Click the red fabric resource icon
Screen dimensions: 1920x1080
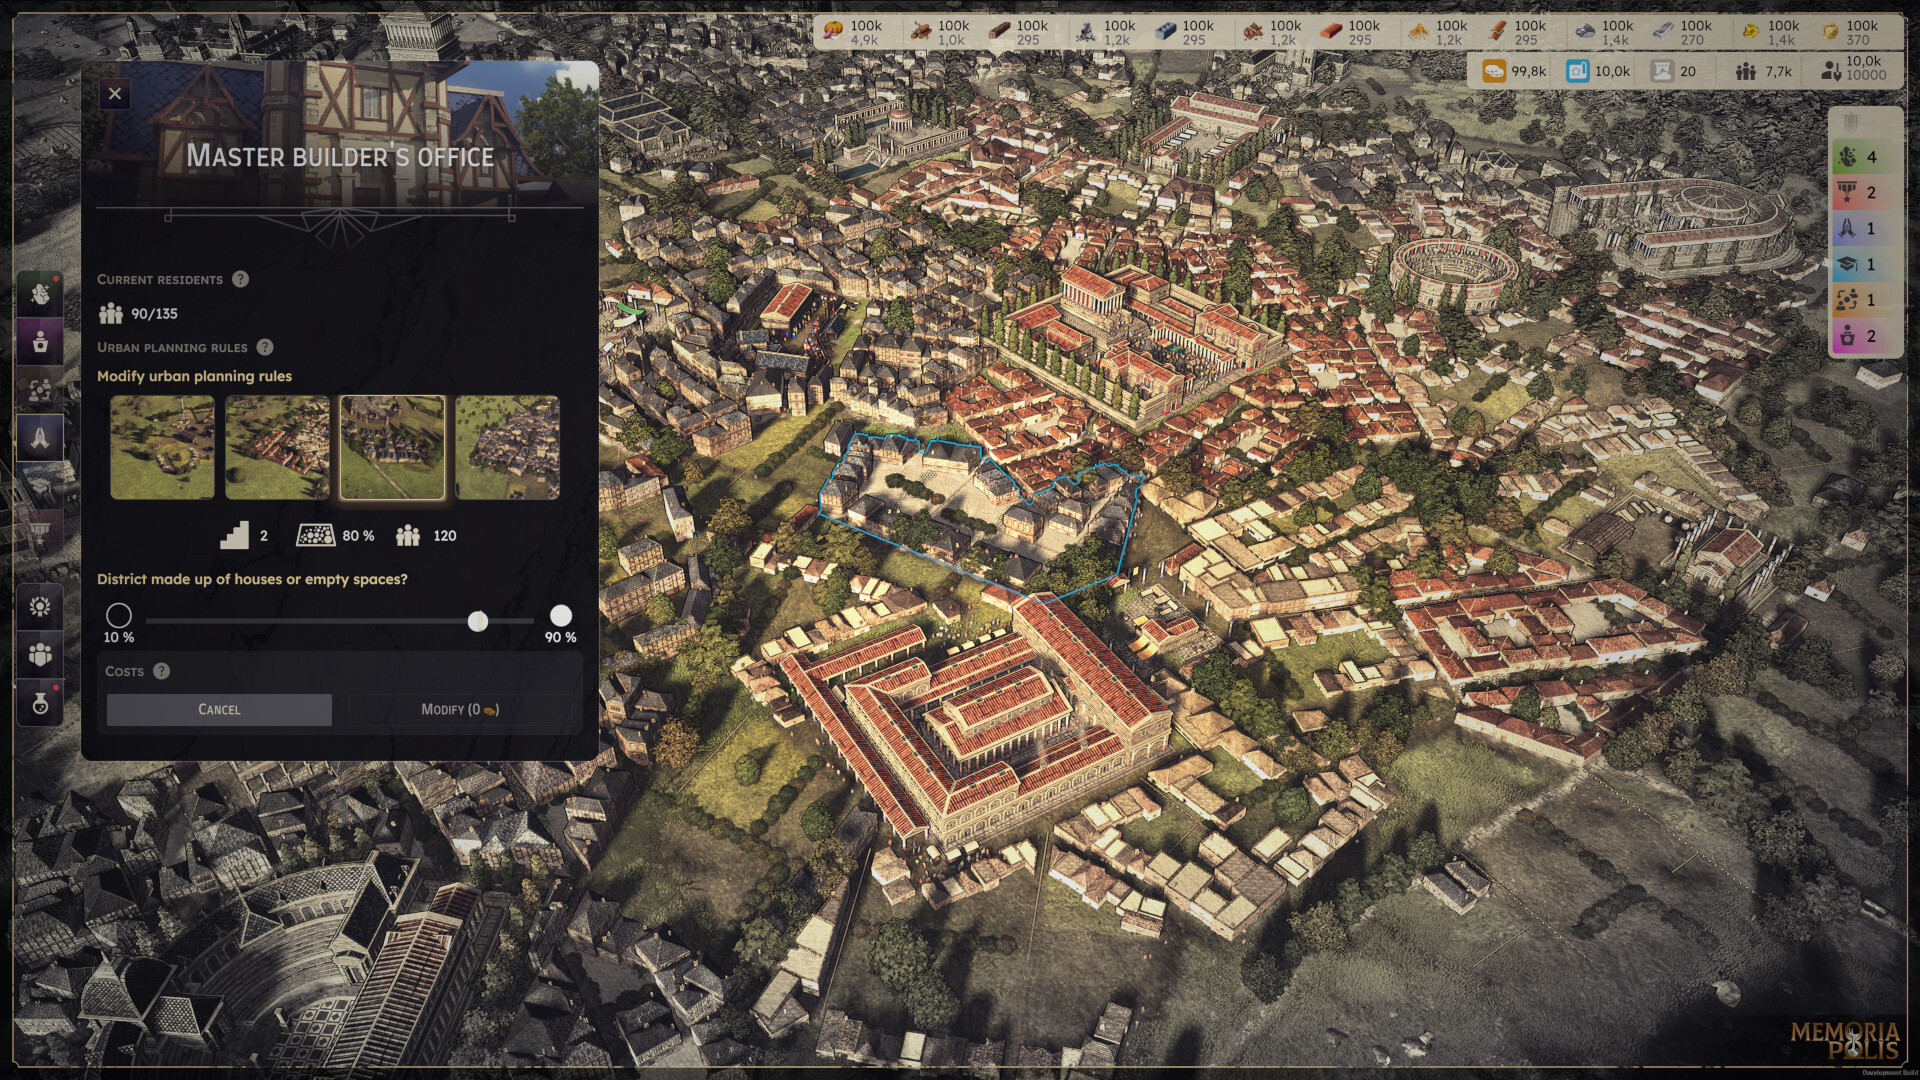[x=1497, y=32]
